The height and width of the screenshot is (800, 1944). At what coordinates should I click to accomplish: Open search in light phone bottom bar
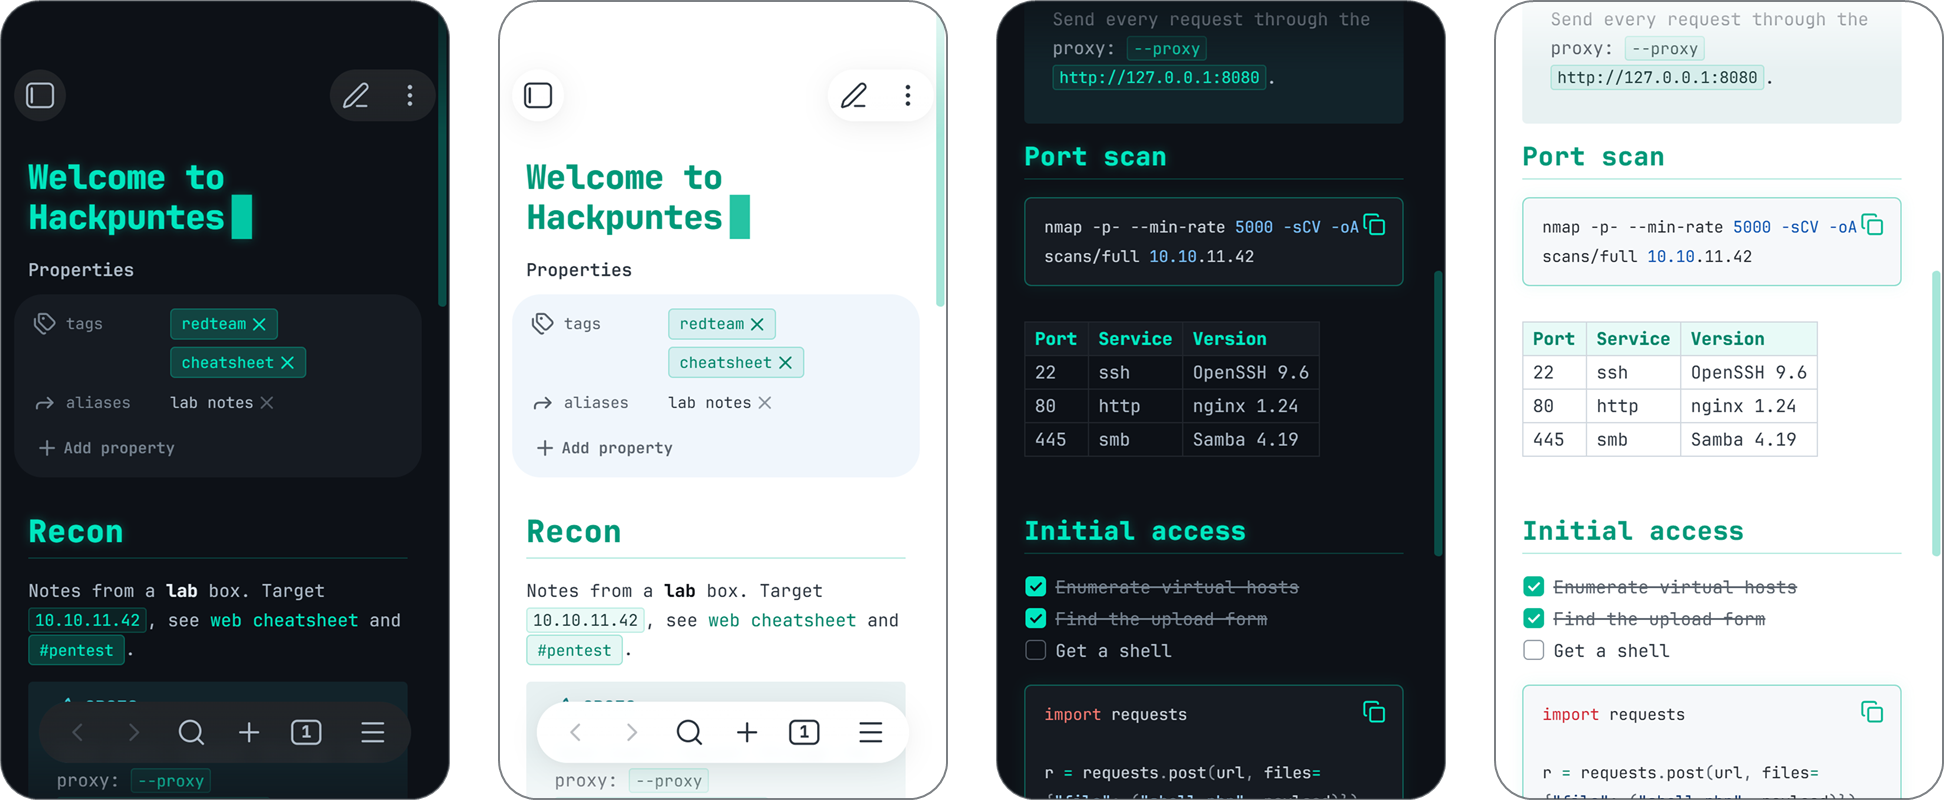[x=689, y=732]
